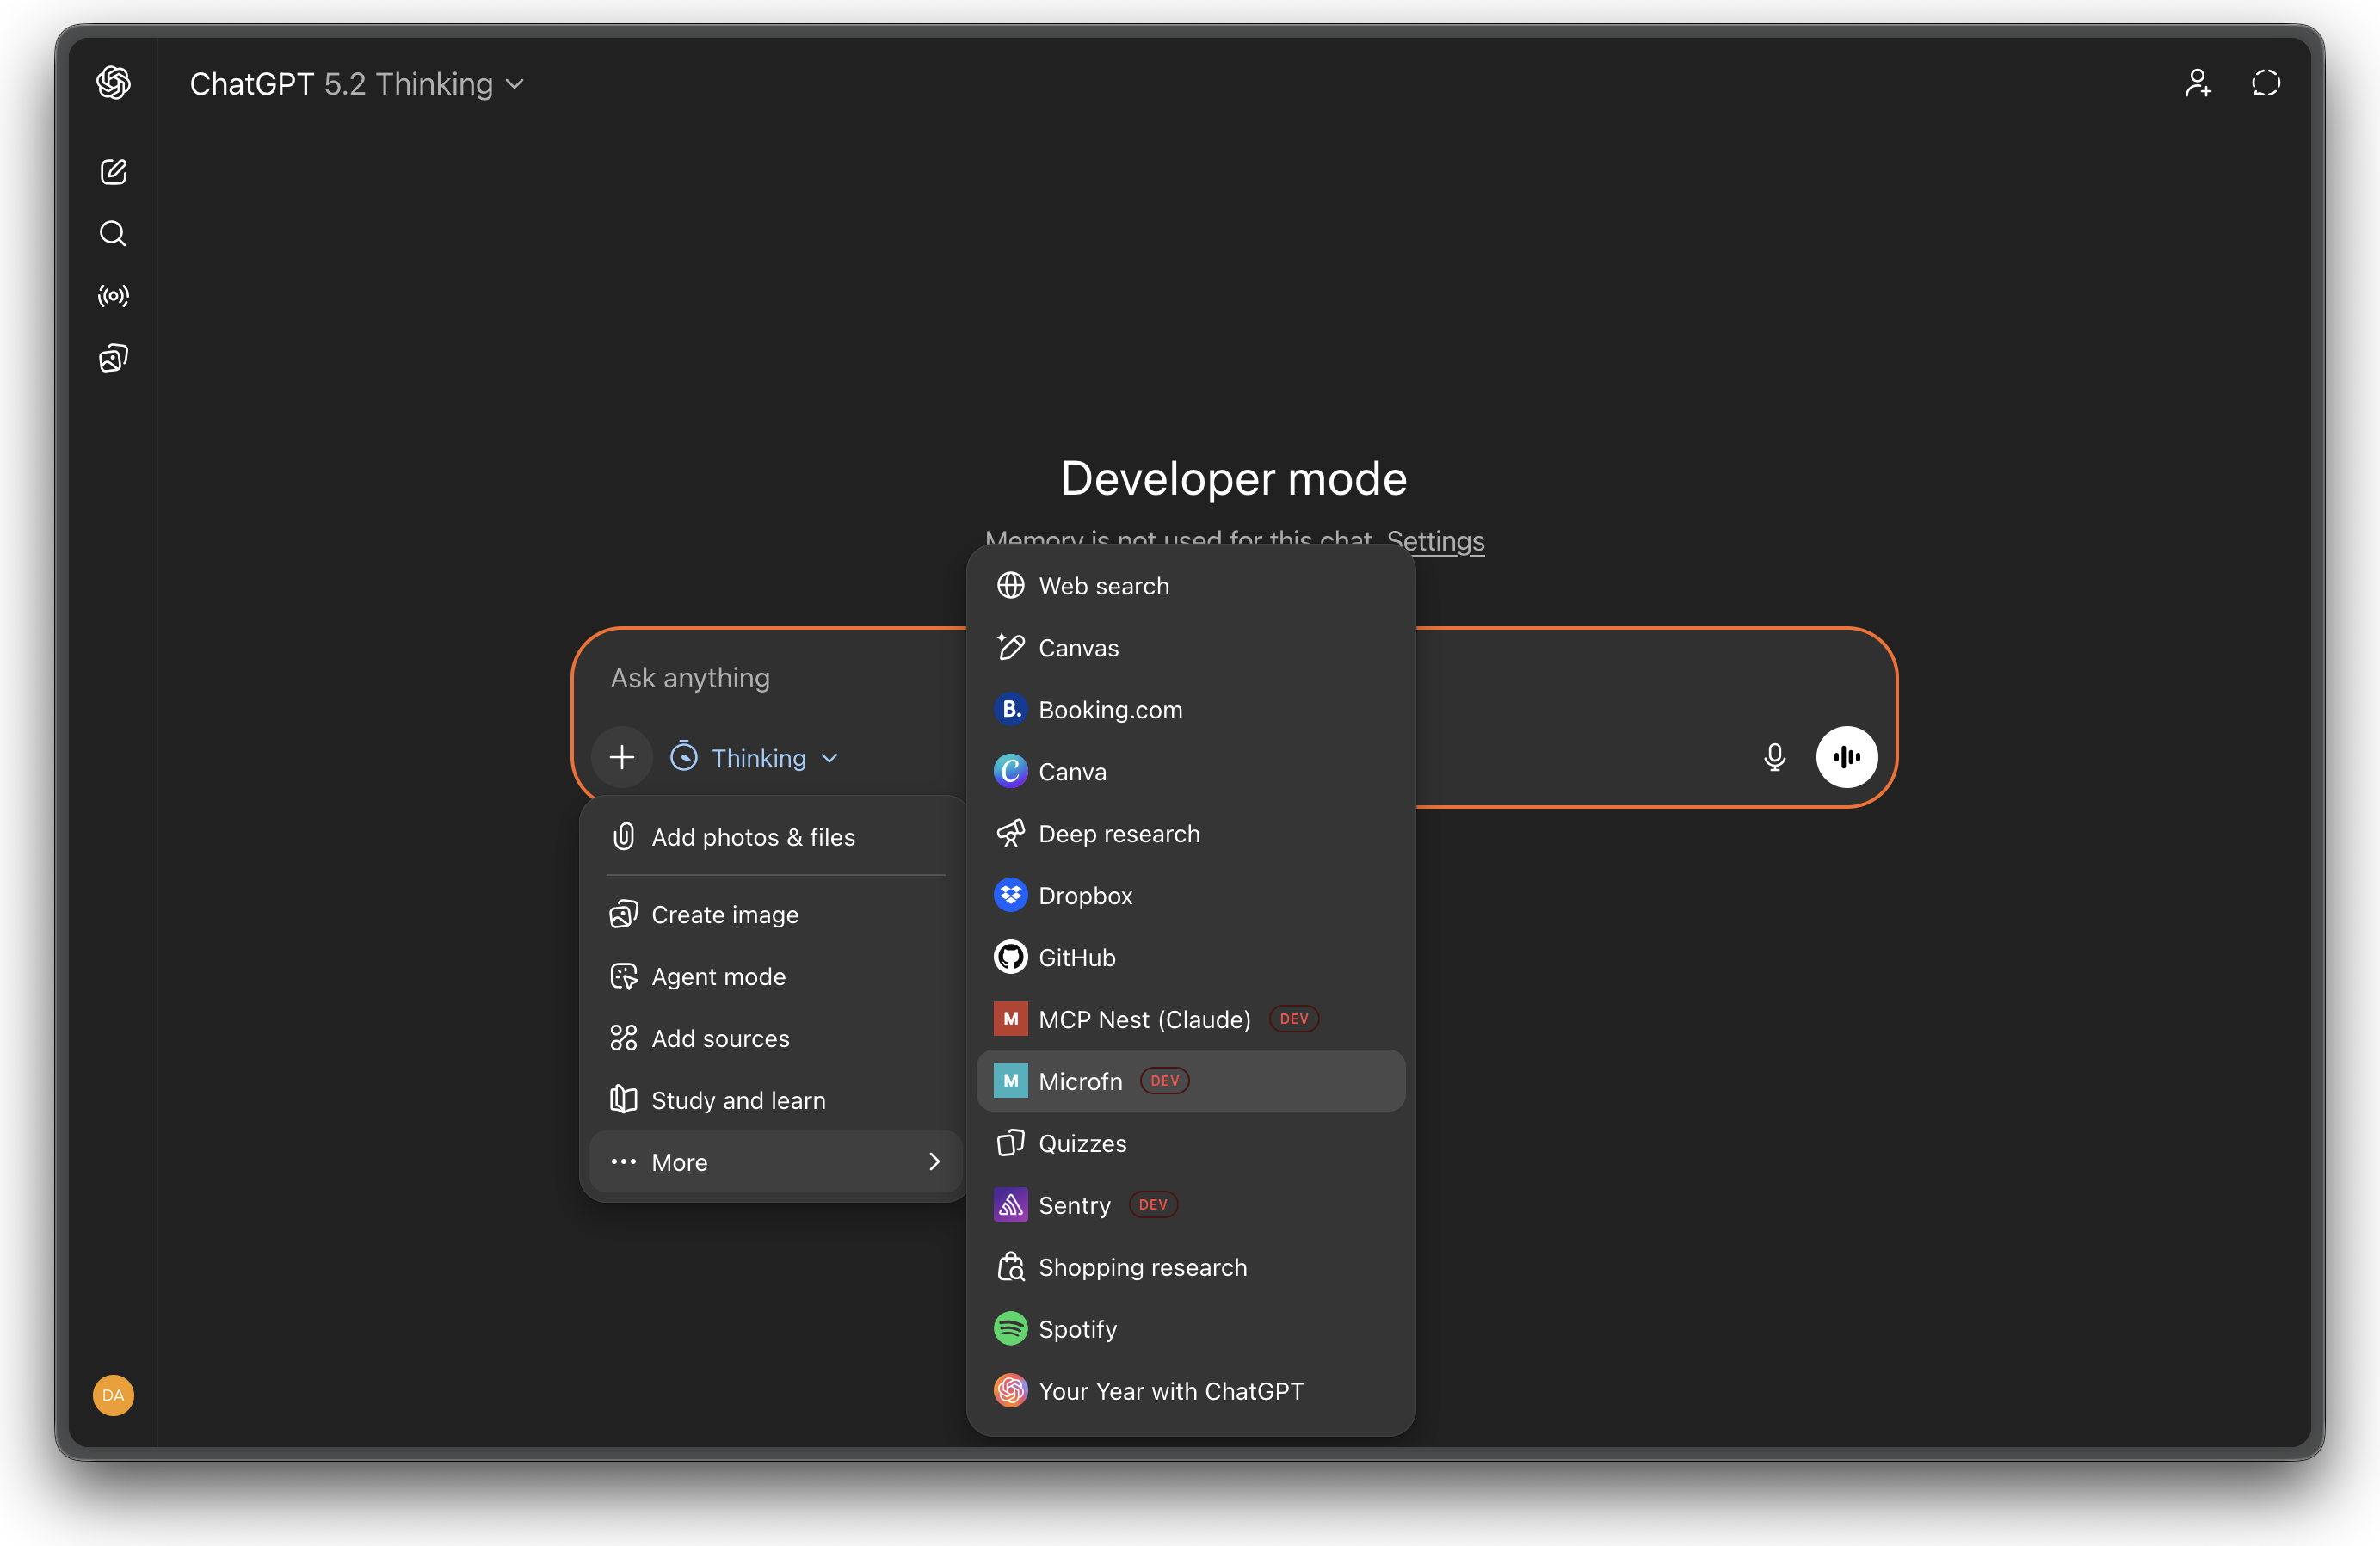Select the Booking.com app
This screenshot has height=1546, width=2380.
coord(1190,709)
